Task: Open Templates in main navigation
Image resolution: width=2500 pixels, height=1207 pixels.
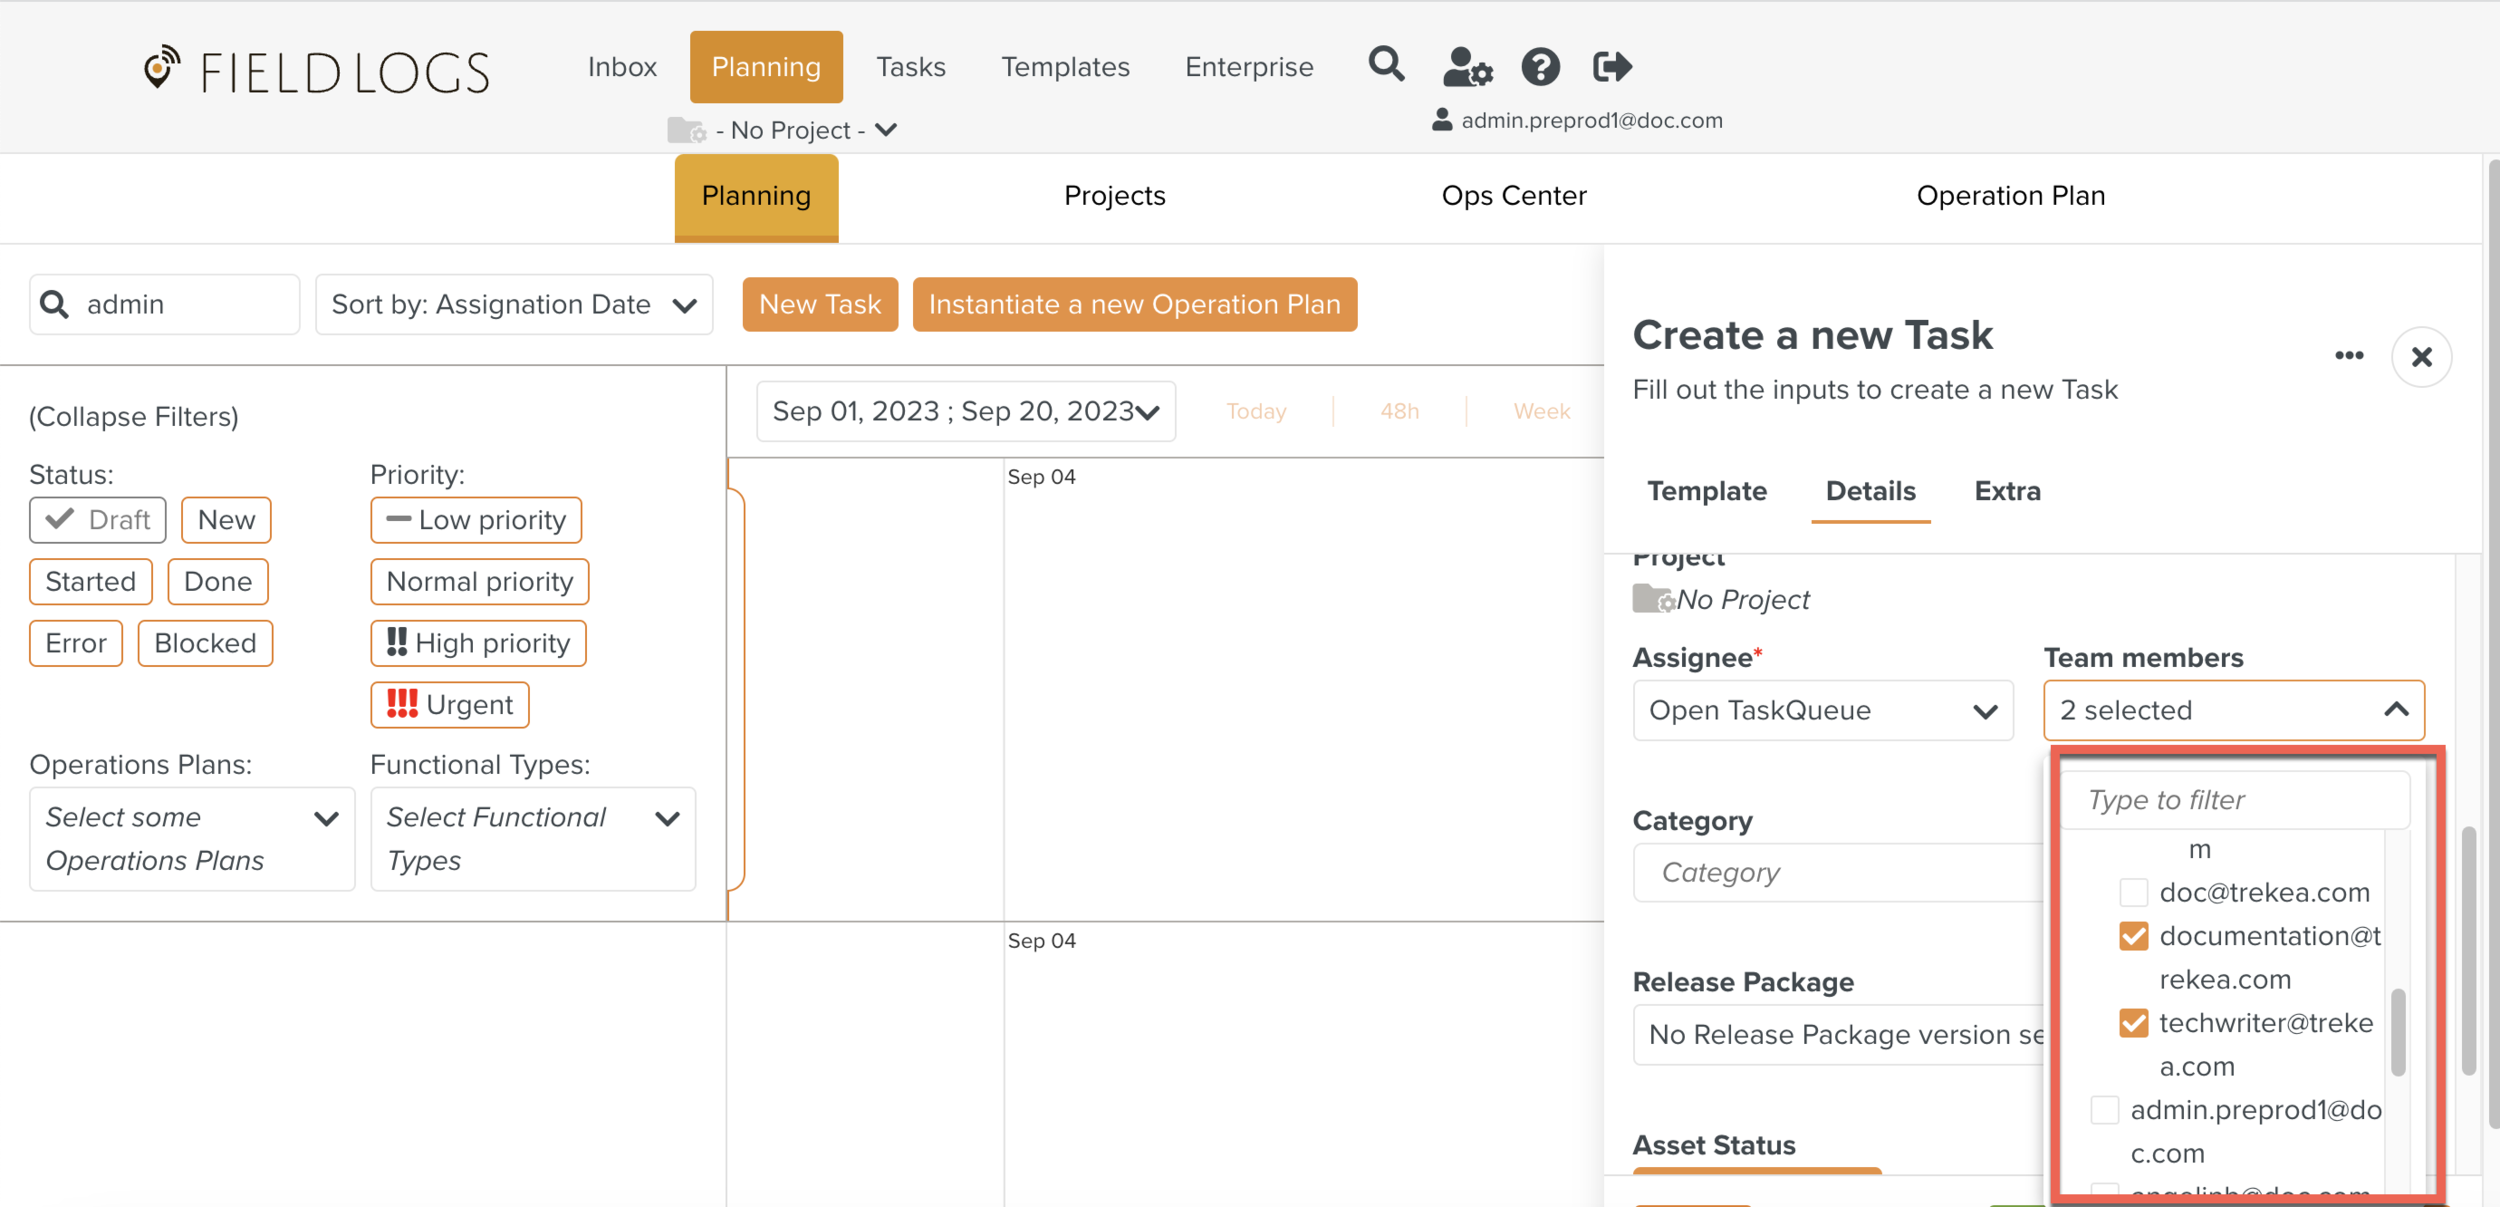Action: [1065, 67]
